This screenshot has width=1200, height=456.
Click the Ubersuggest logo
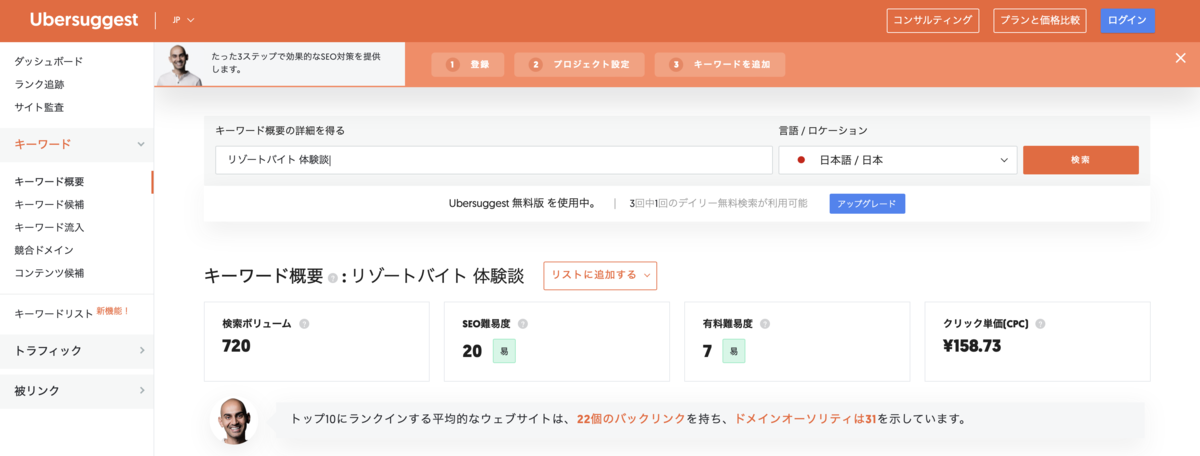[x=86, y=20]
